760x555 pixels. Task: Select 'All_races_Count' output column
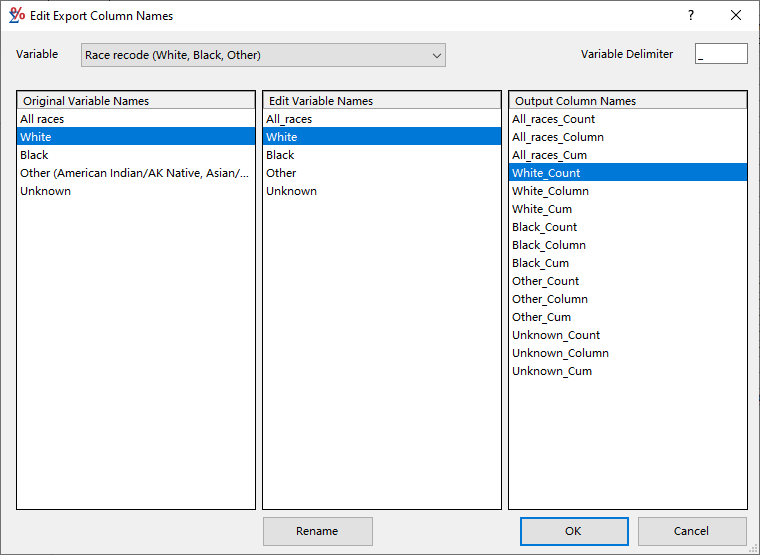(x=553, y=119)
